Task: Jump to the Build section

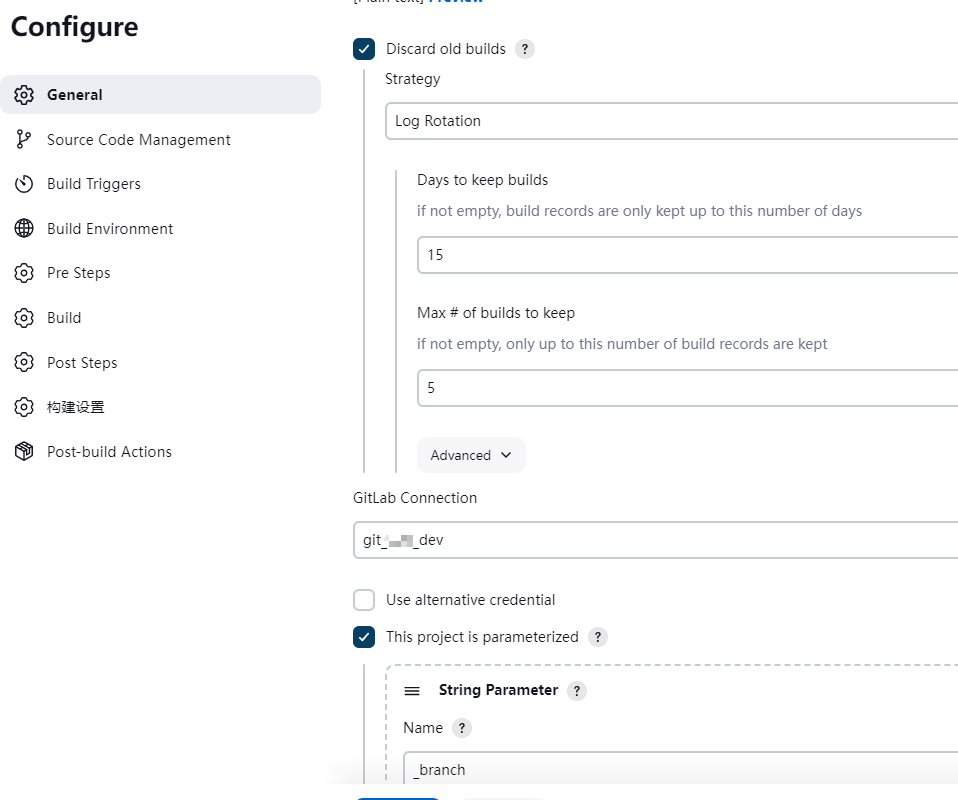Action: (64, 318)
